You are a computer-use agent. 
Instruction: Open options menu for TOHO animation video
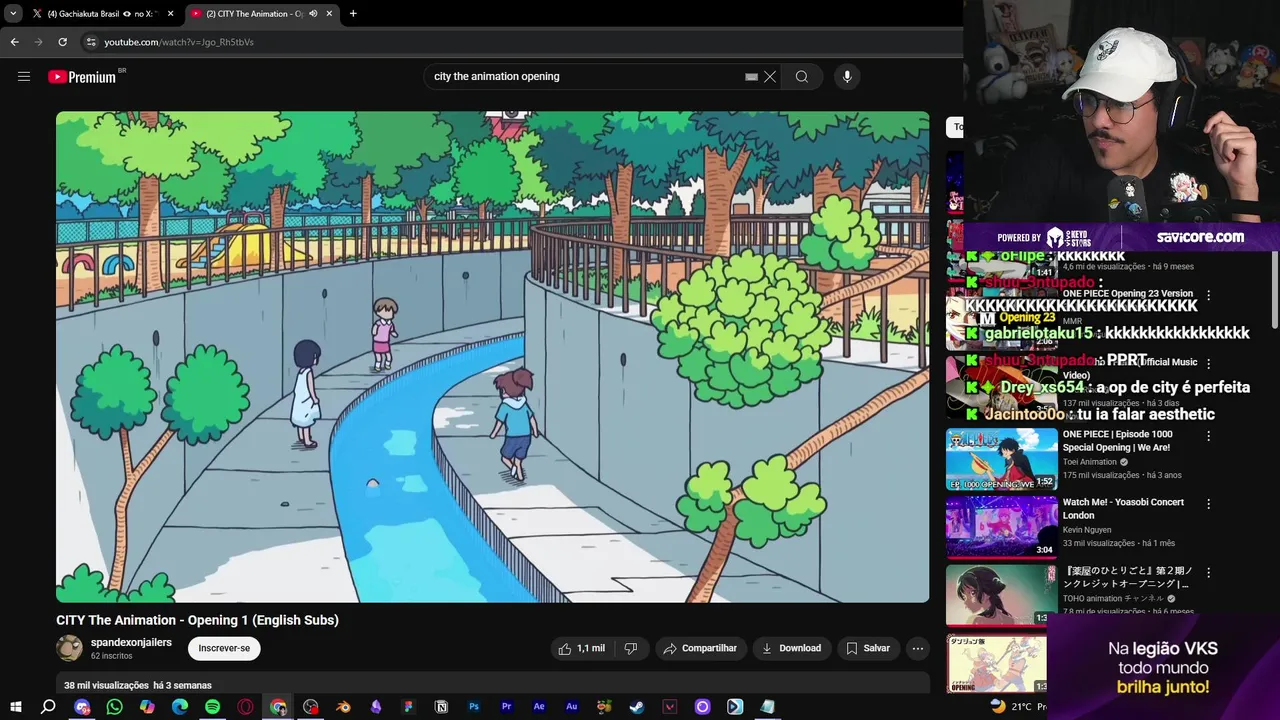pyautogui.click(x=1208, y=574)
